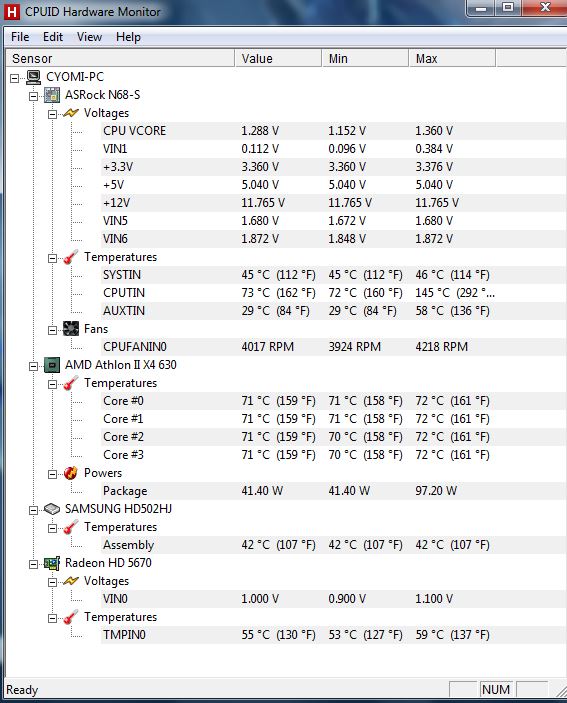Select the +3.3V row

[333, 167]
